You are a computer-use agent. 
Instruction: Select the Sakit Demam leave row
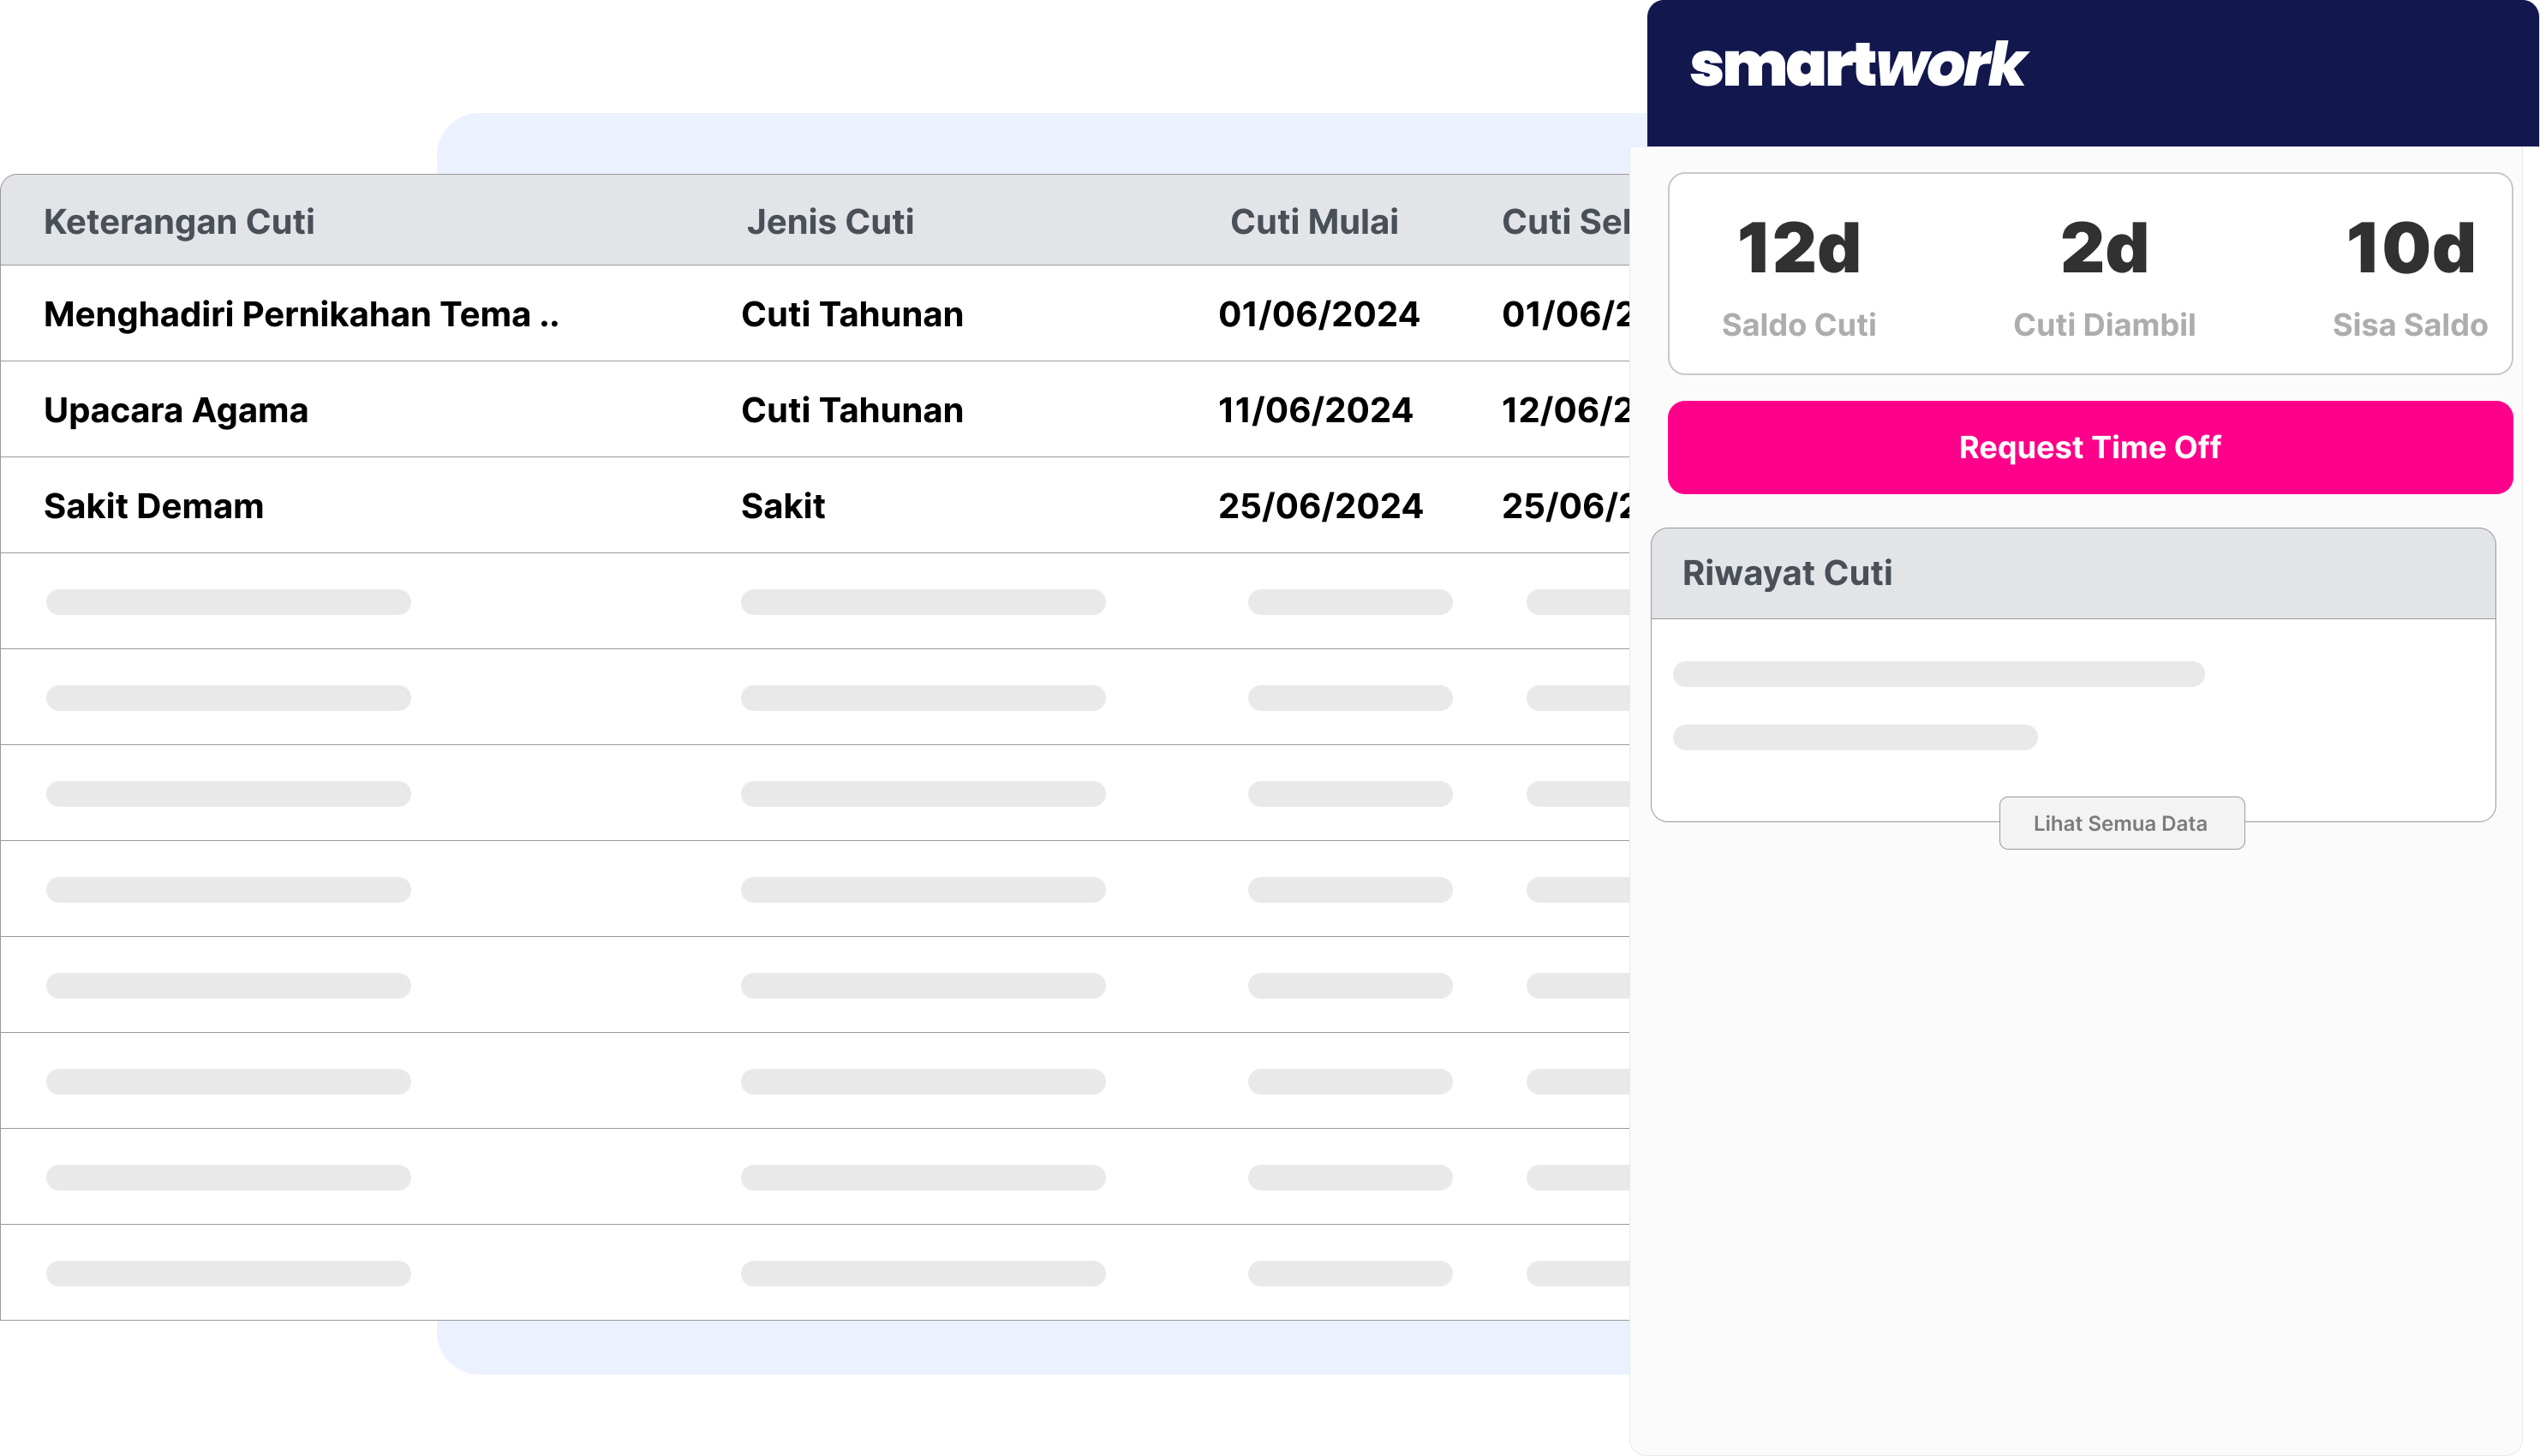[x=152, y=506]
